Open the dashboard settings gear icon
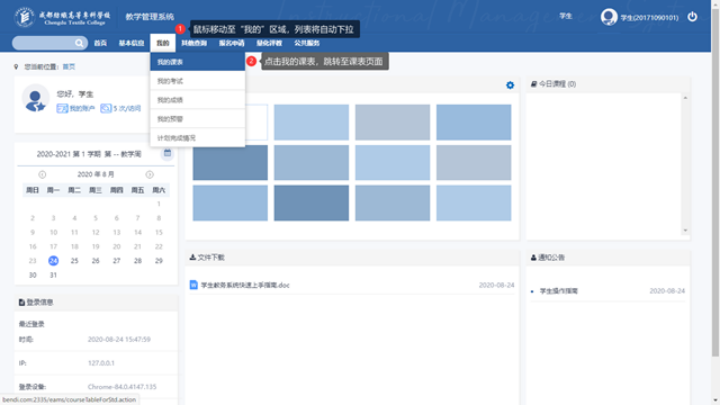The width and height of the screenshot is (721, 406). click(x=510, y=85)
